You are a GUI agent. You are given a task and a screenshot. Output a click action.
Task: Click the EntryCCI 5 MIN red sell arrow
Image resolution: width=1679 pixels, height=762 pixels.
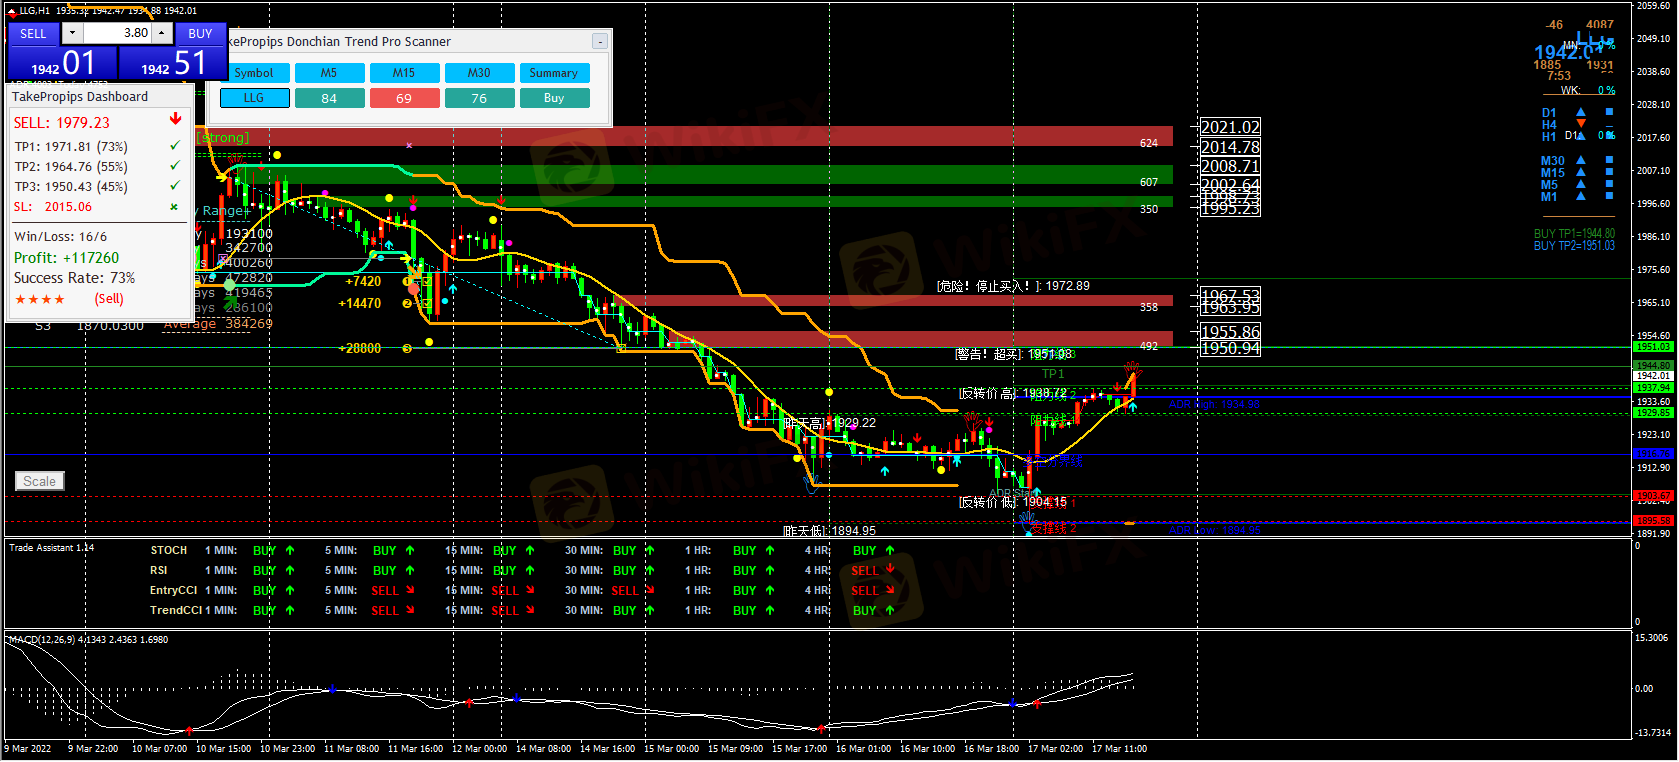(410, 590)
